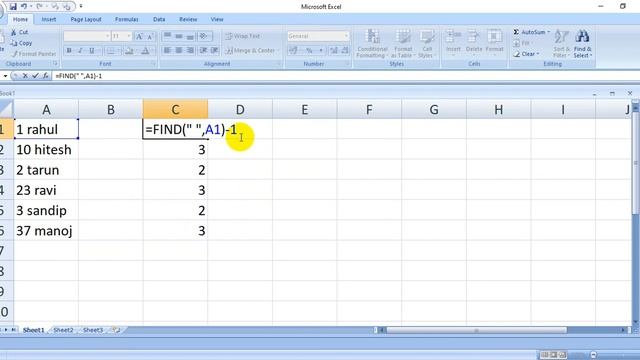Apply percent style
This screenshot has height=360, width=640.
[x=309, y=51]
